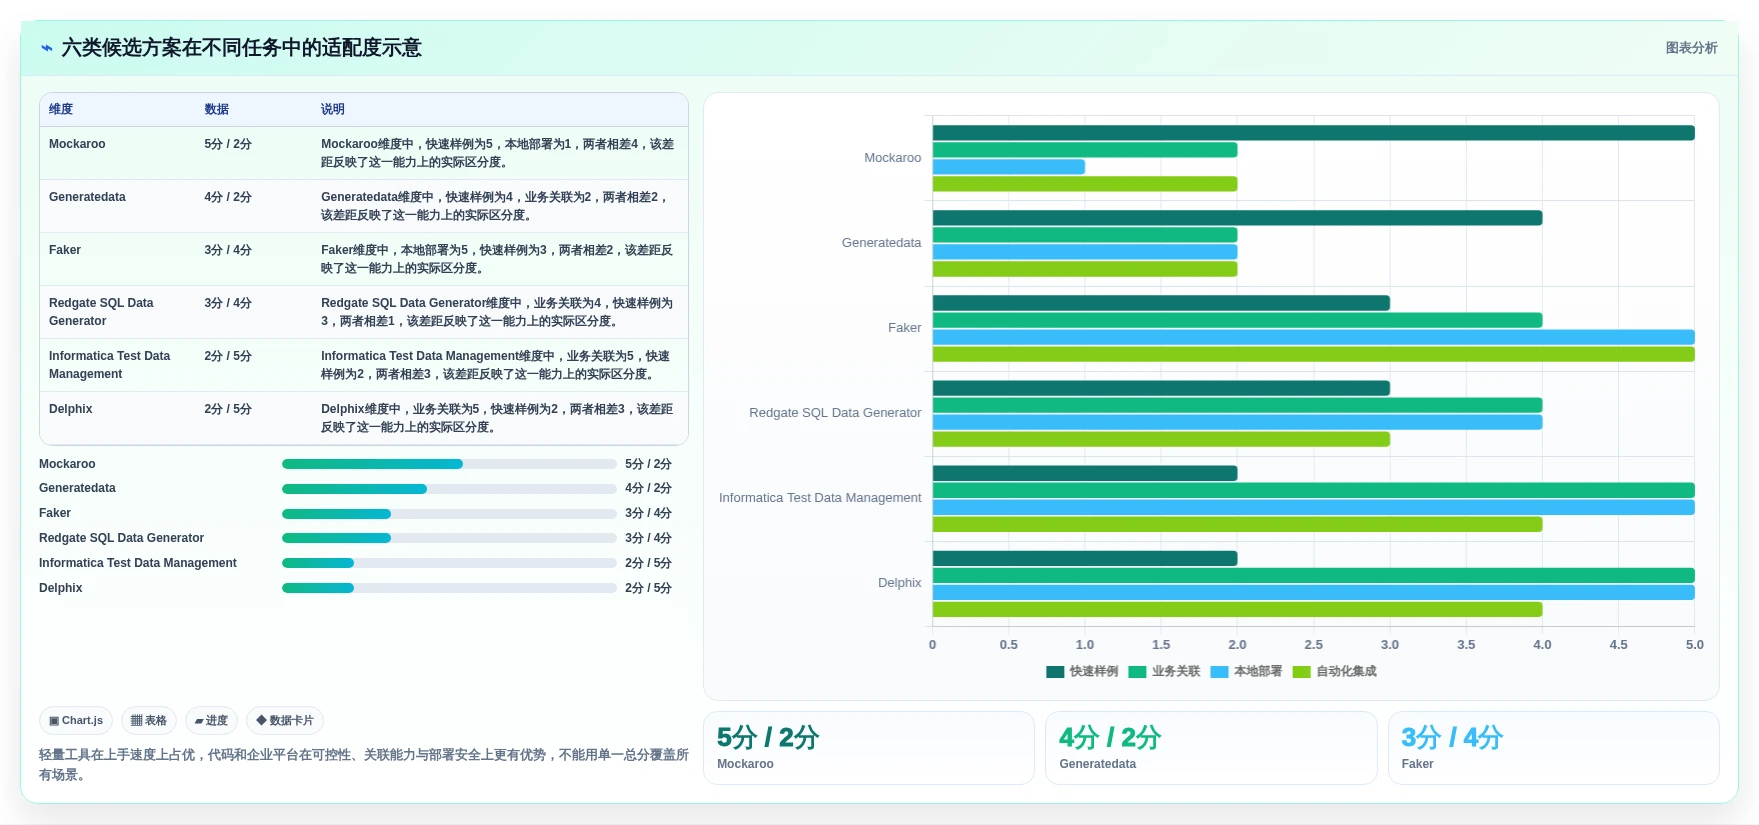1759x825 pixels.
Task: Click the 维度 column header
Action: 61,109
